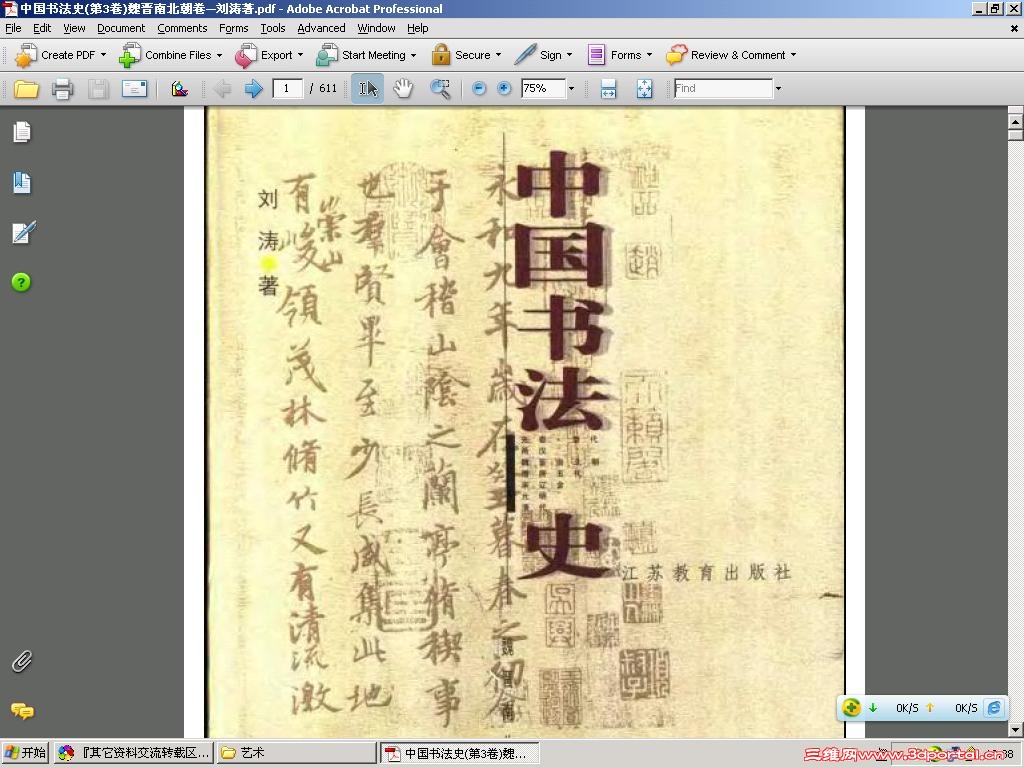Open the Pages panel in sidebar
Image resolution: width=1024 pixels, height=768 pixels.
click(x=22, y=132)
